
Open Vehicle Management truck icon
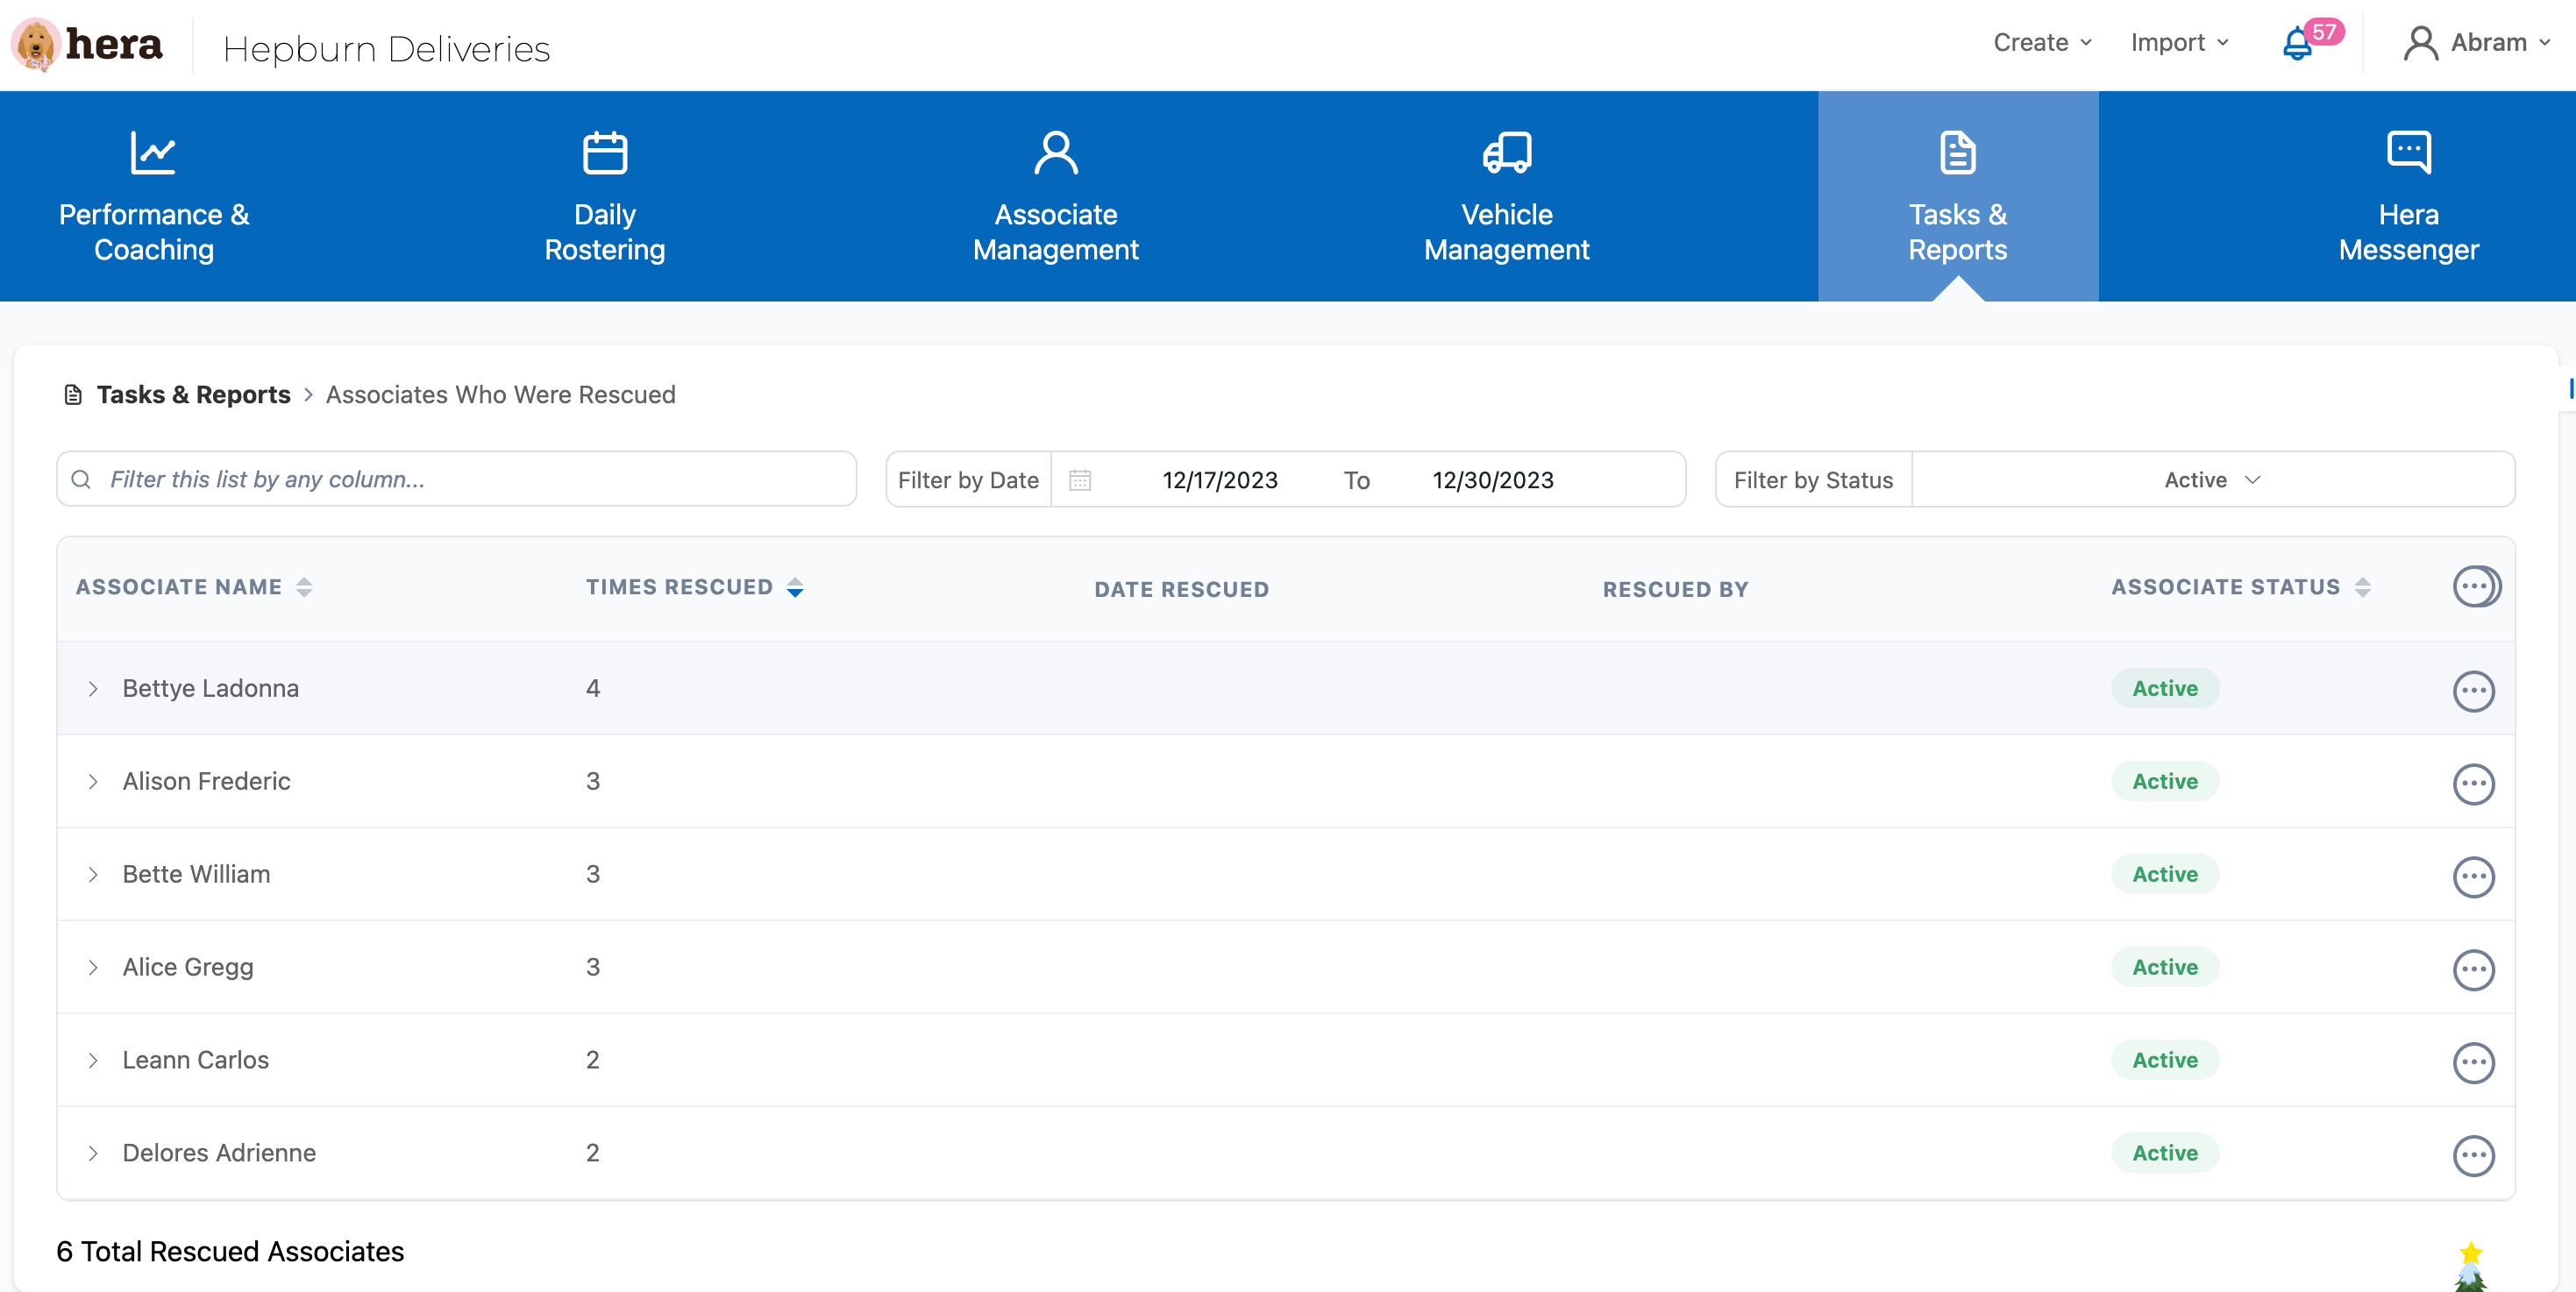pyautogui.click(x=1506, y=153)
